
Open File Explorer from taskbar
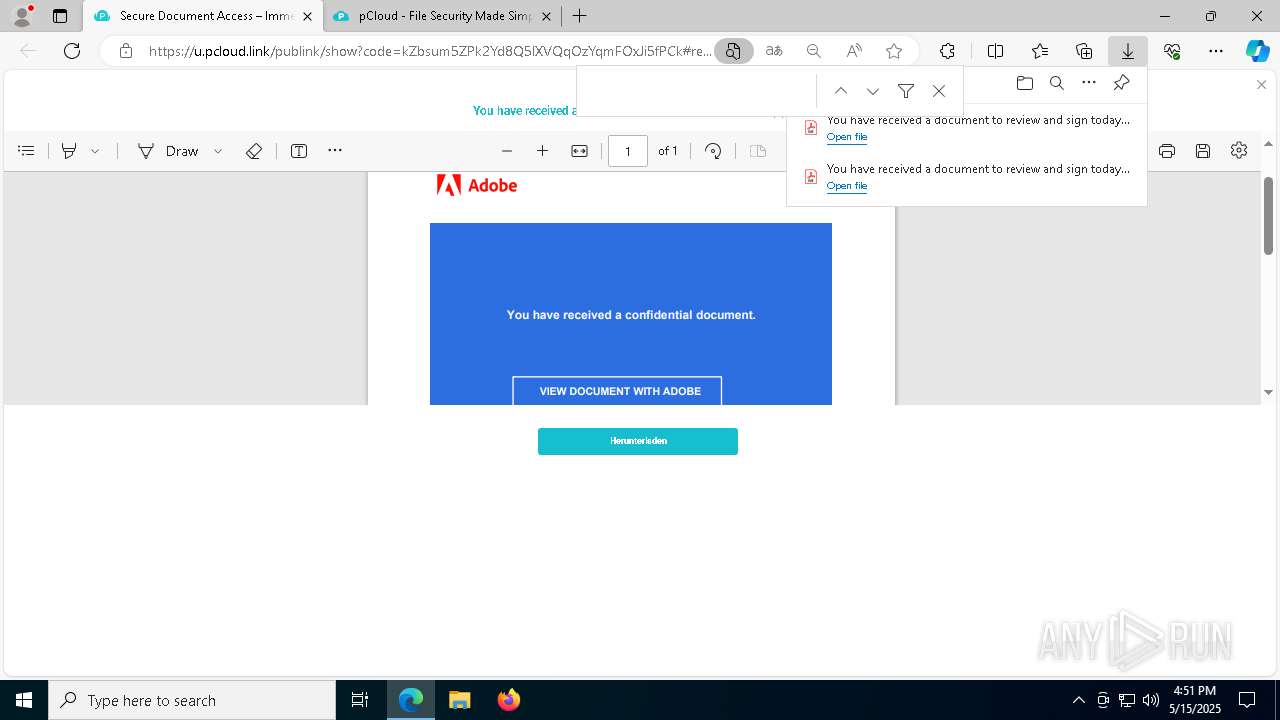coord(459,700)
